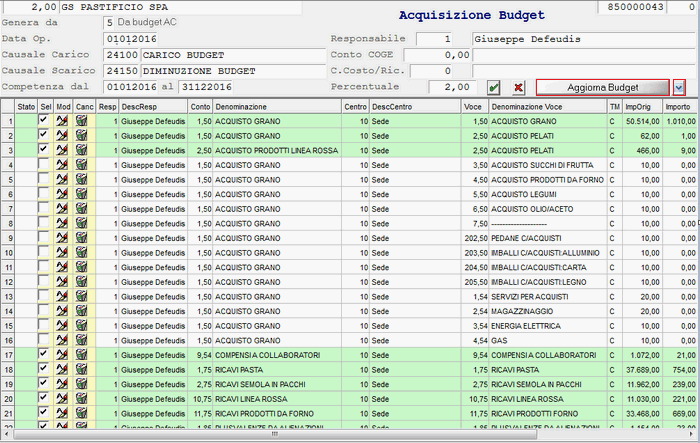Image resolution: width=700 pixels, height=443 pixels.
Task: Click Canc delete icon in row 15
Action: click(81, 326)
